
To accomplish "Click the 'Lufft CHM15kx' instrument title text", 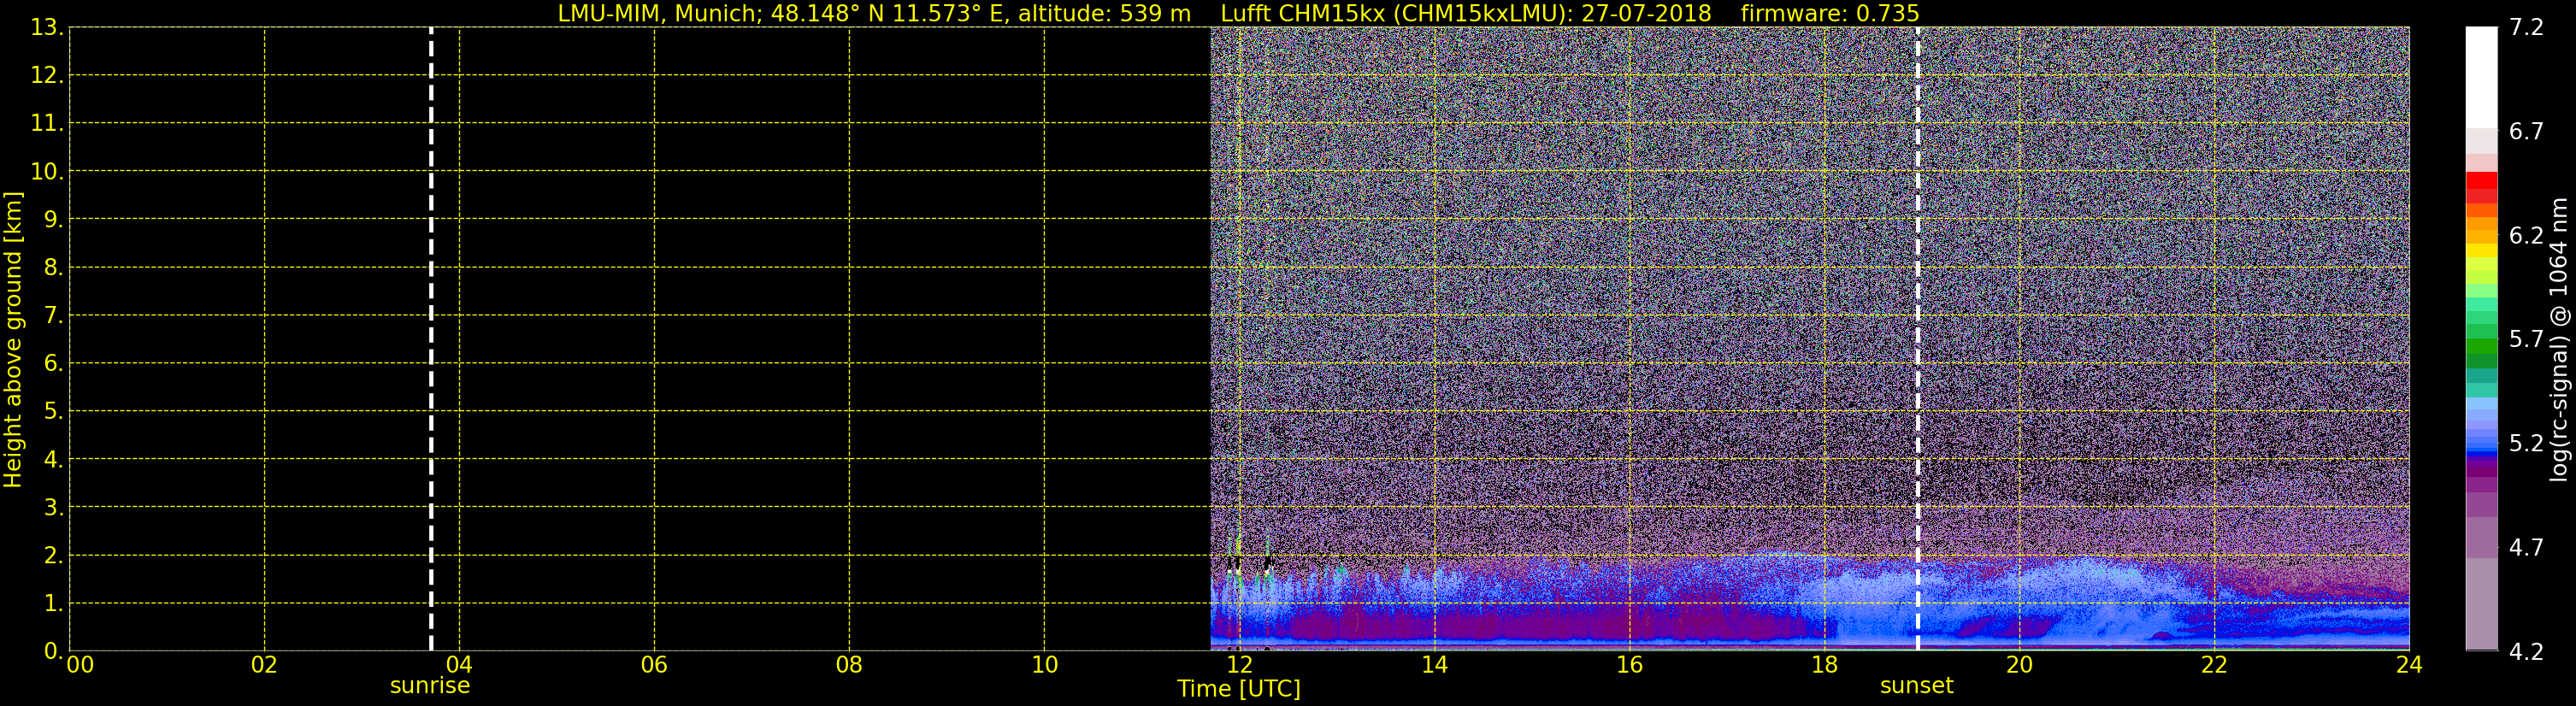I will (x=1302, y=14).
